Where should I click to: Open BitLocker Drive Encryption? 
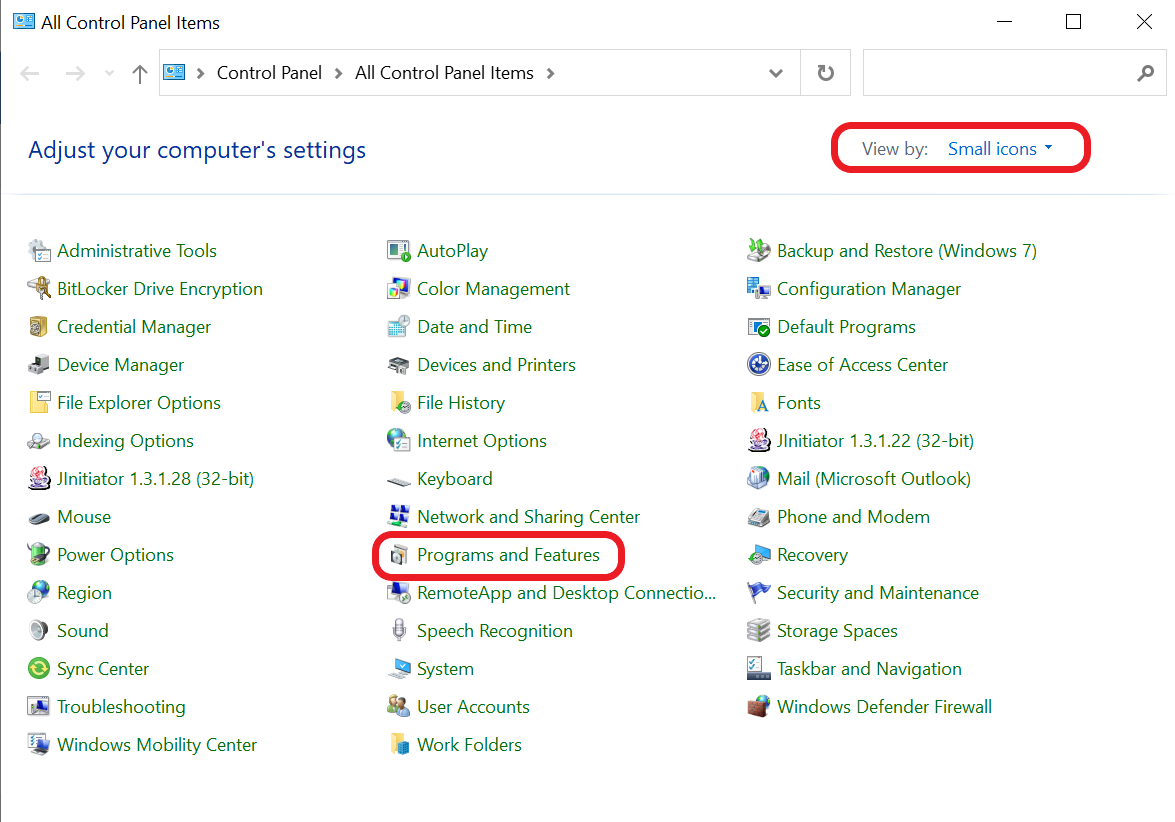(158, 288)
